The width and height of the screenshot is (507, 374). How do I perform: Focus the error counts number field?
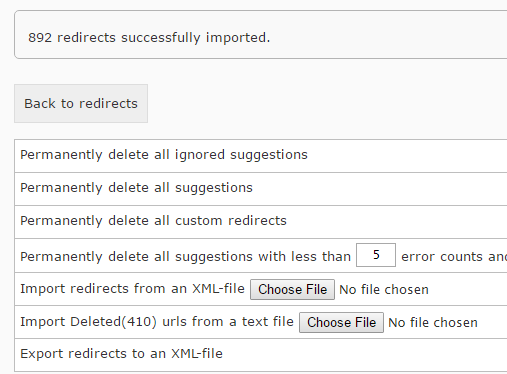[376, 255]
